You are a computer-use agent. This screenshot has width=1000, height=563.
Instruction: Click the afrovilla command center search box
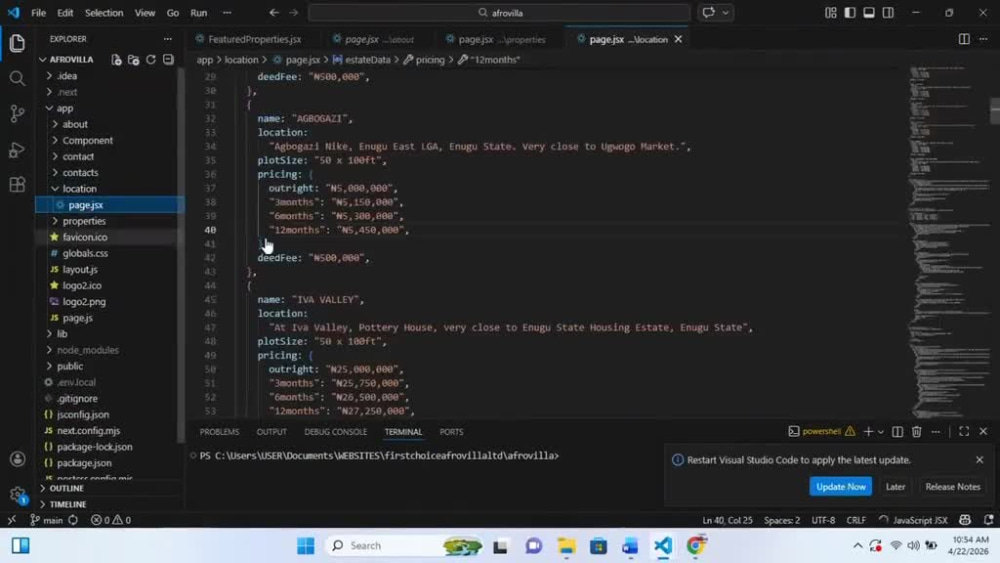pos(499,13)
